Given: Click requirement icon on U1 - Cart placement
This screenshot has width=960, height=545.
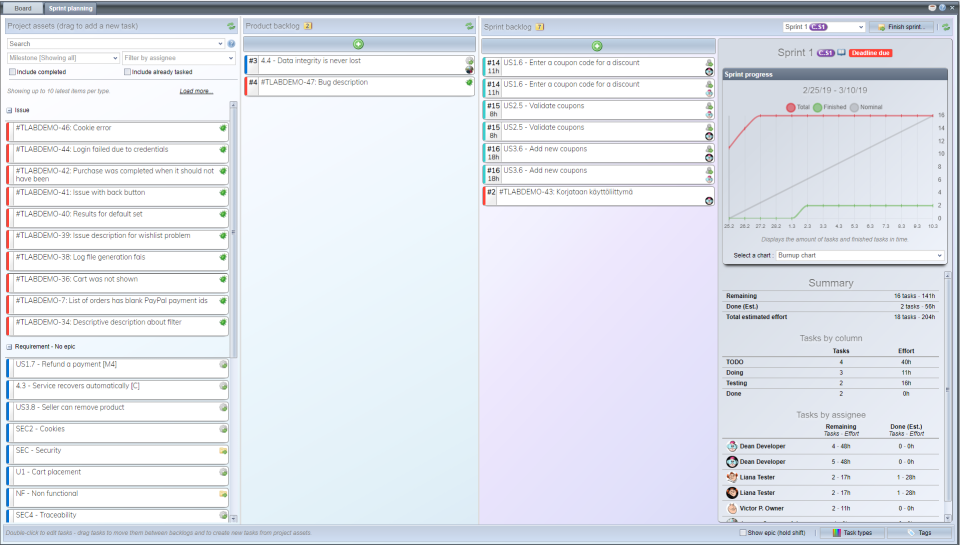Looking at the screenshot, I should pos(223,472).
